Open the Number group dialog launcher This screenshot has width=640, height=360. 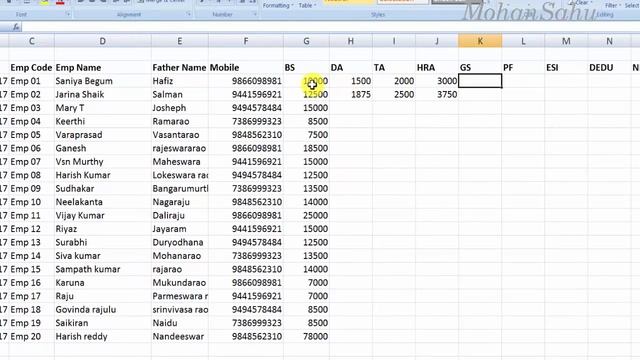point(255,14)
